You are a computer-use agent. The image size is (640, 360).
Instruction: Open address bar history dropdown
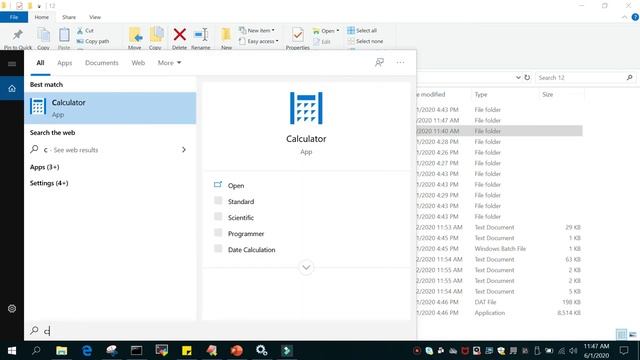pos(518,77)
